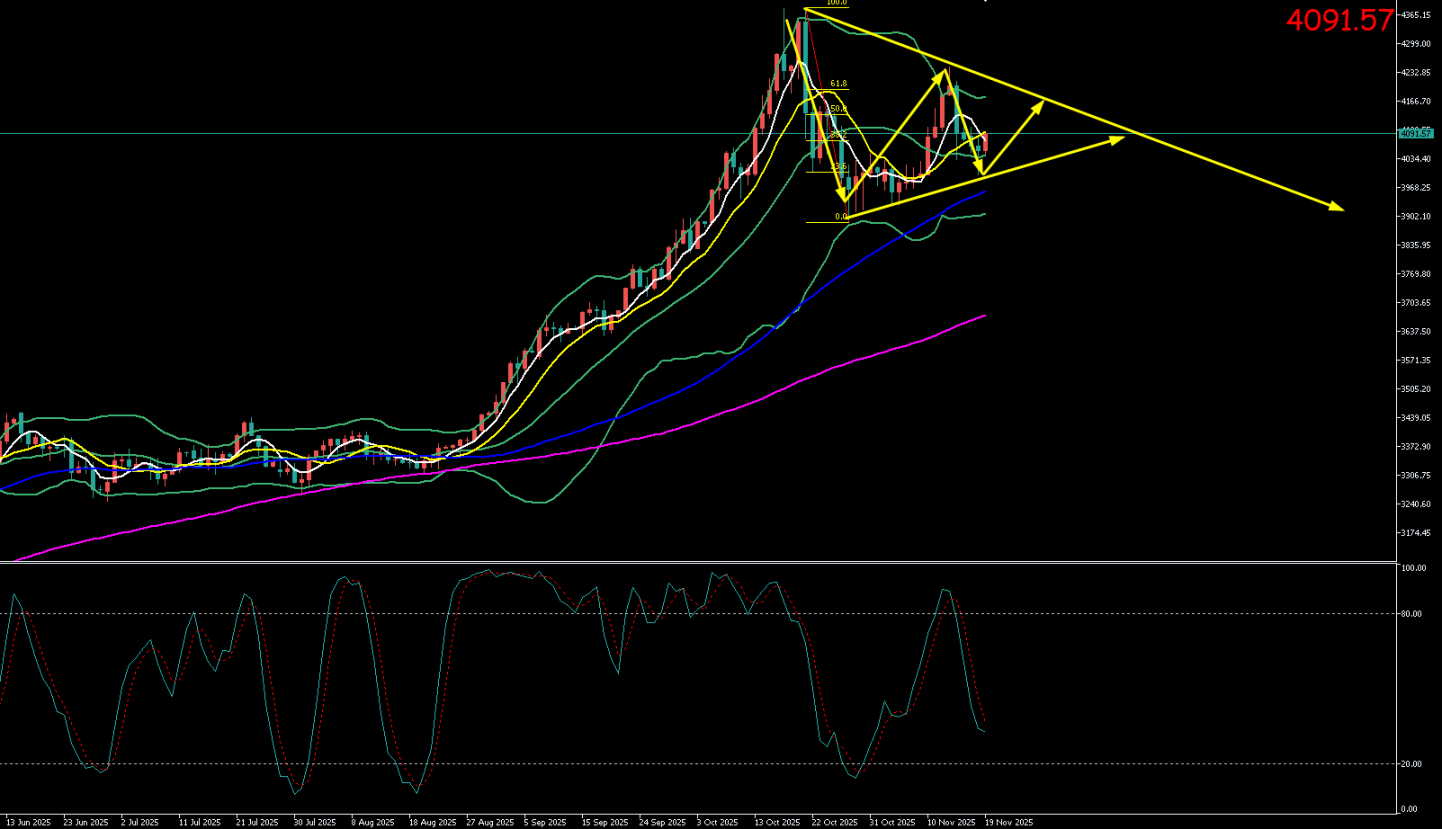1442x829 pixels.
Task: Click the Fibonacci 100.0 level label
Action: click(837, 3)
